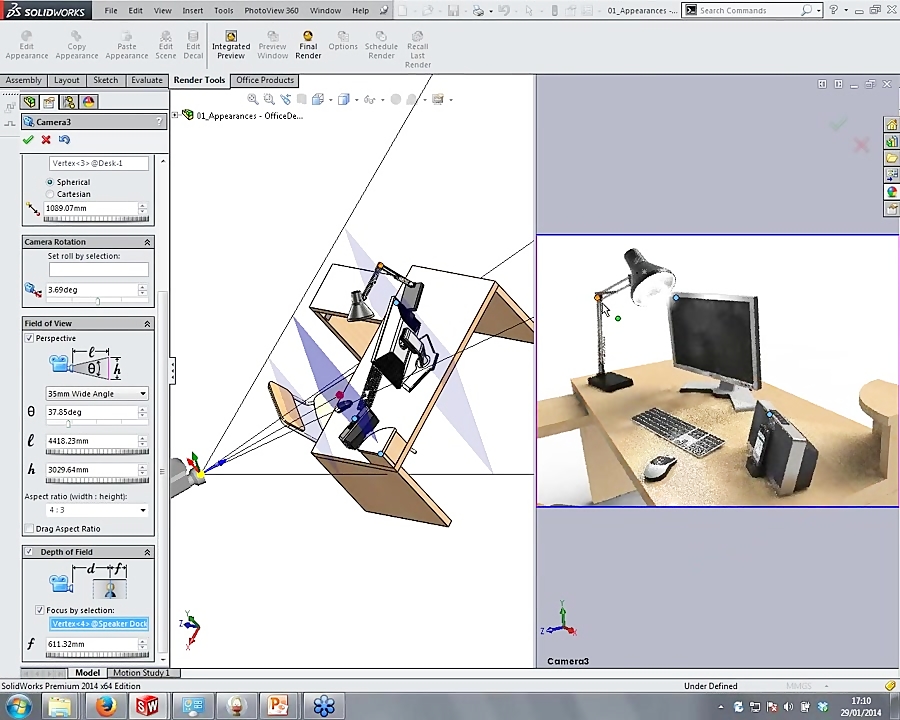Switch to the Office Products tab

coord(264,80)
